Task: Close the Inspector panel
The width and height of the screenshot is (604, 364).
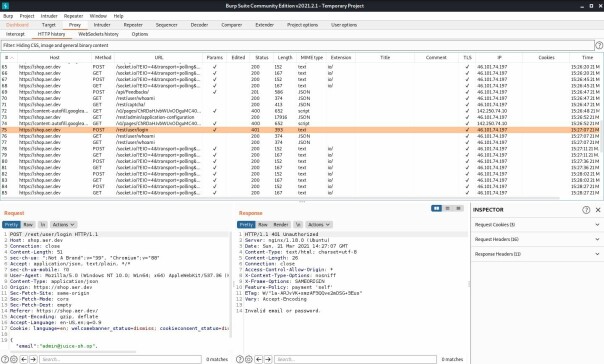Action: pyautogui.click(x=598, y=210)
